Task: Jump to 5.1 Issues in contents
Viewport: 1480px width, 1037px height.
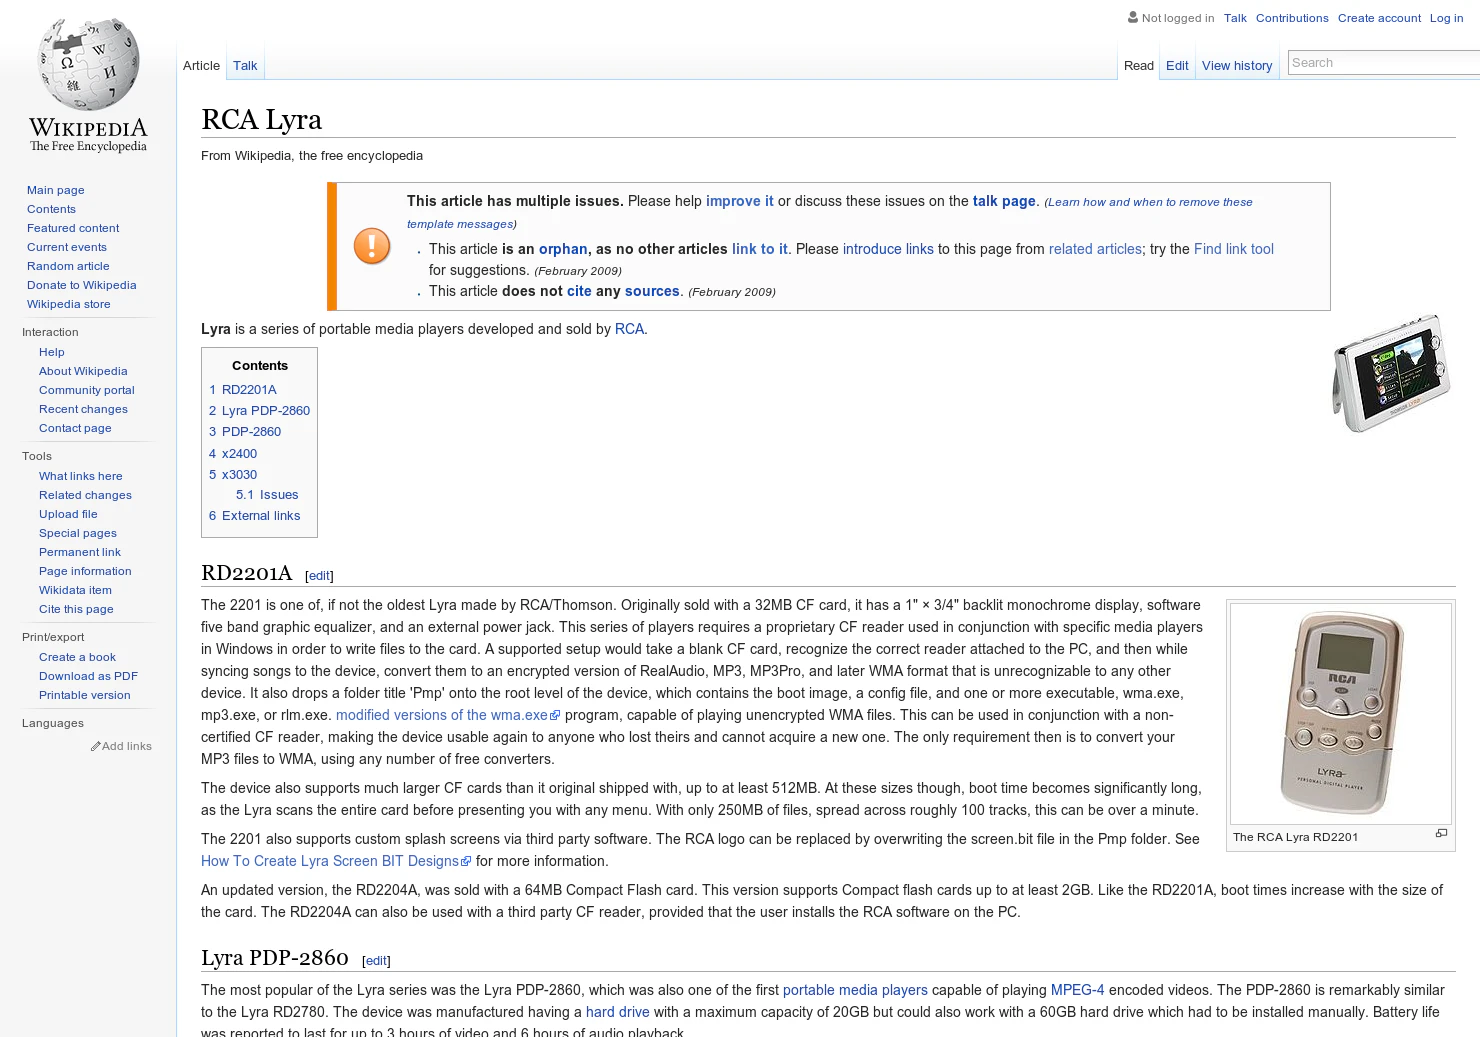Action: pos(267,495)
